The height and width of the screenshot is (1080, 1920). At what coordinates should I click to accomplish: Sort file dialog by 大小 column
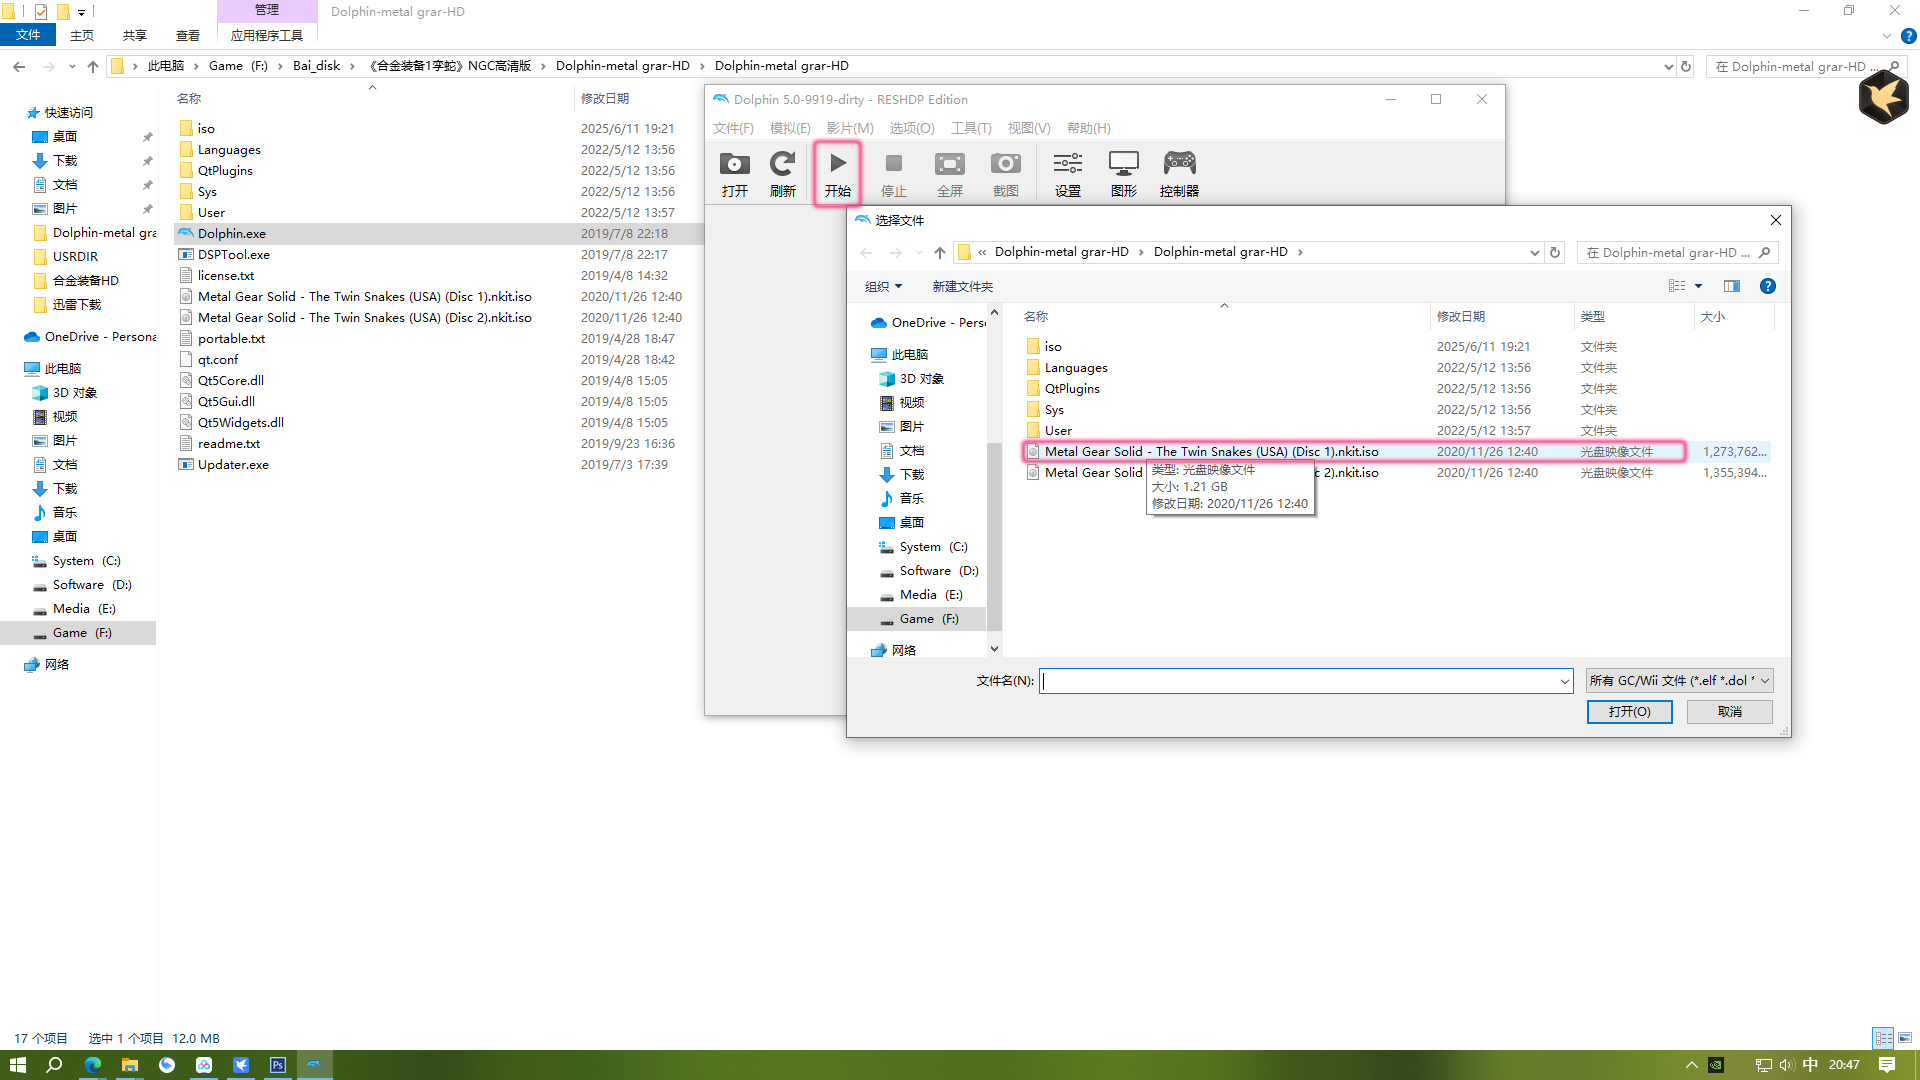click(x=1712, y=316)
